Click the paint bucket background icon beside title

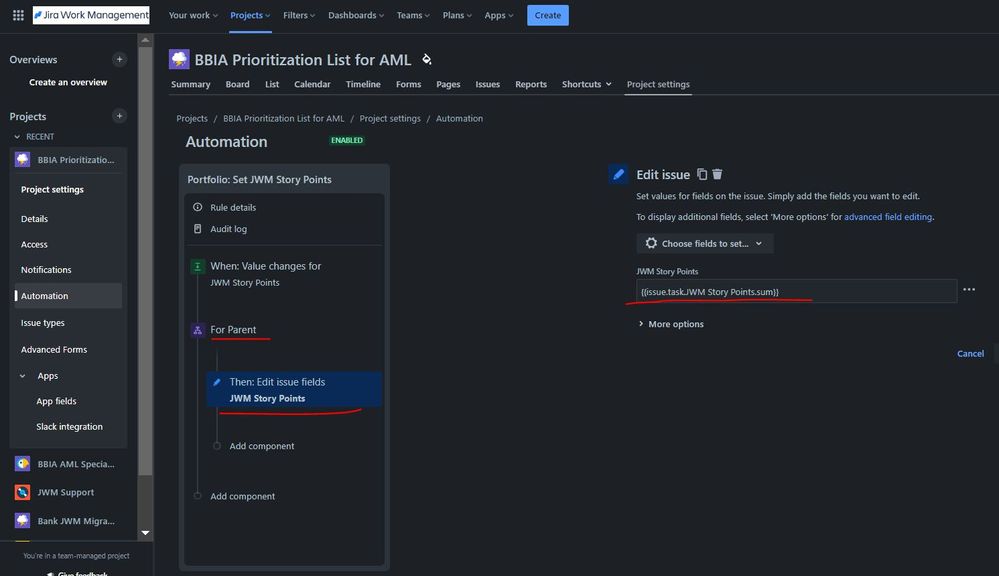coord(427,59)
